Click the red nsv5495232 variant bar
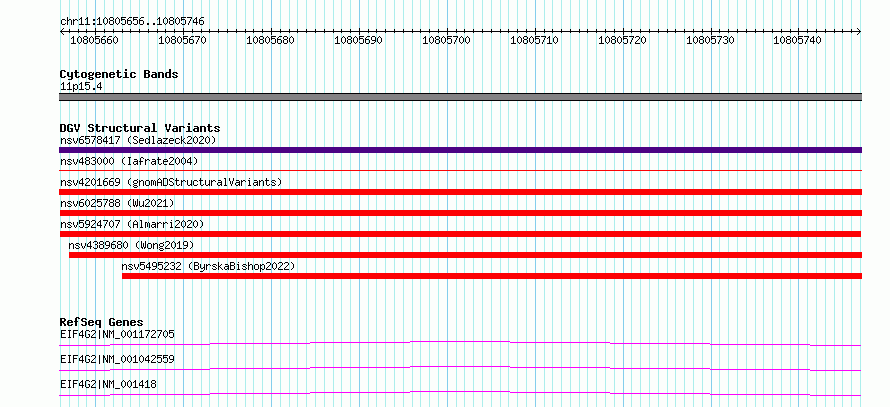The width and height of the screenshot is (890, 407). click(x=492, y=276)
